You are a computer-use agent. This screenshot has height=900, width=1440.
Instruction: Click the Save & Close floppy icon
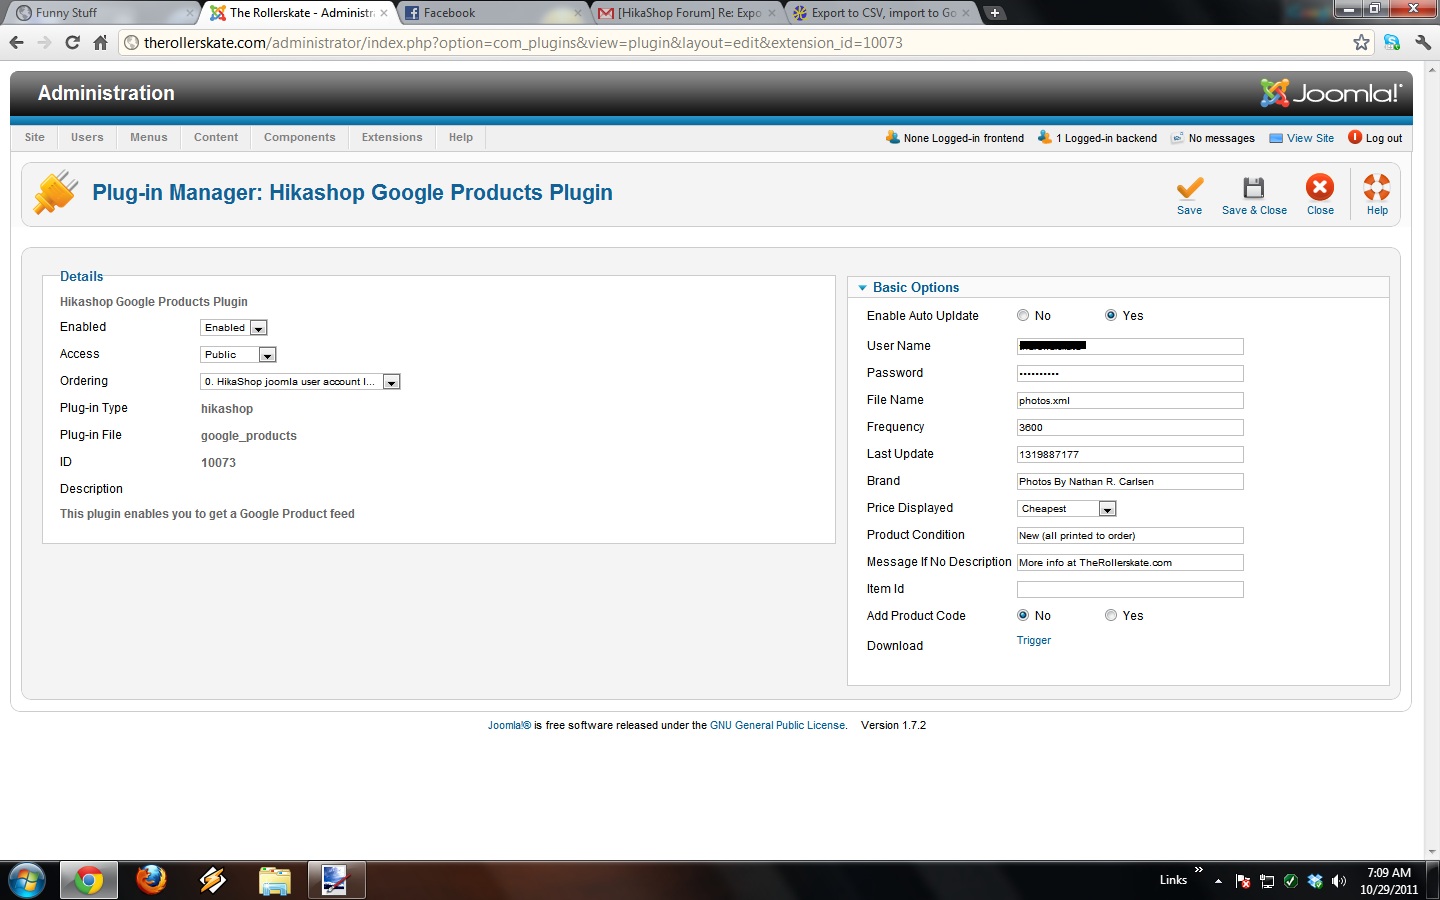[1254, 188]
